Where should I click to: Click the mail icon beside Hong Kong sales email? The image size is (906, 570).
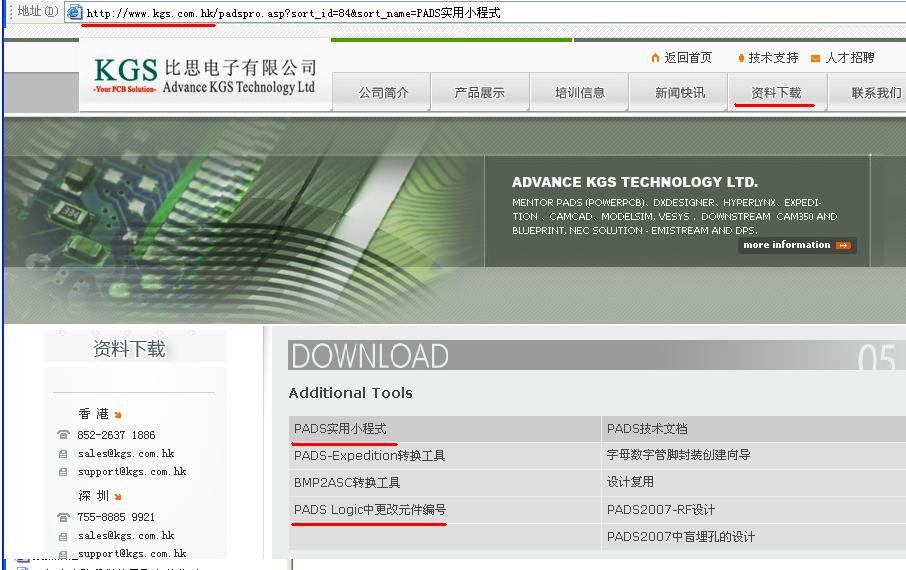coord(63,454)
